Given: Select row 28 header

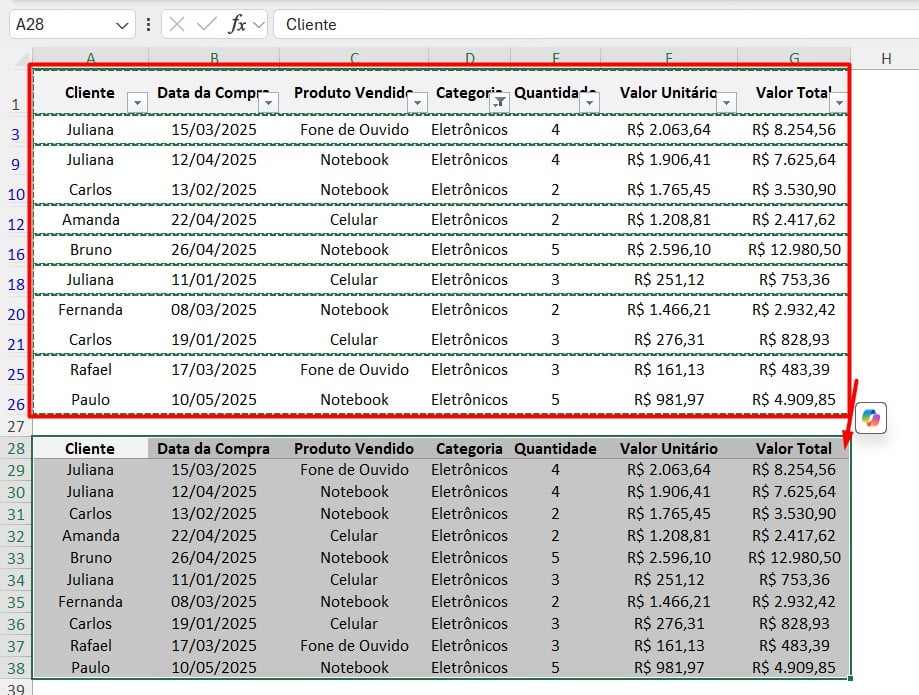Looking at the screenshot, I should 16,449.
